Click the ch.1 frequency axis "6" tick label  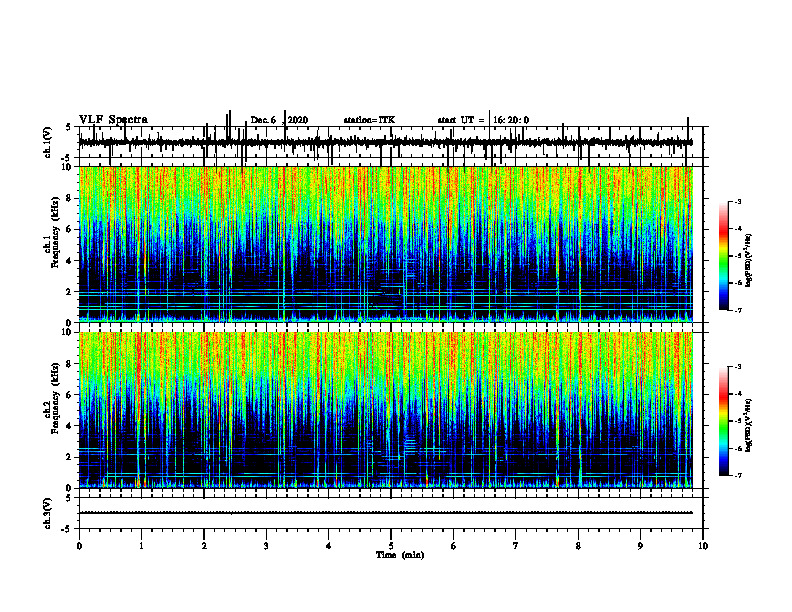point(69,229)
